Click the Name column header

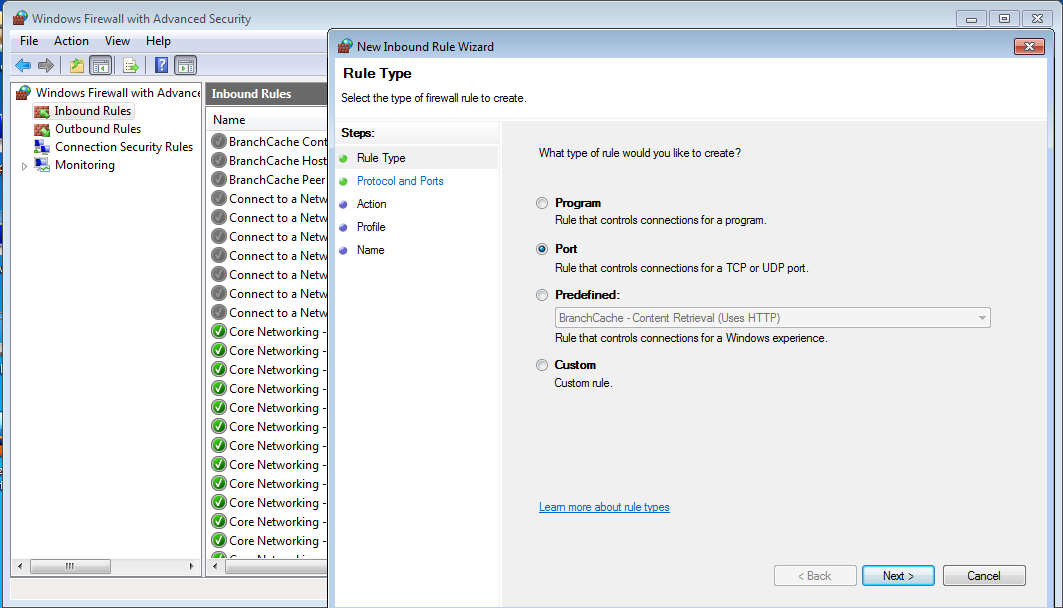tap(266, 120)
